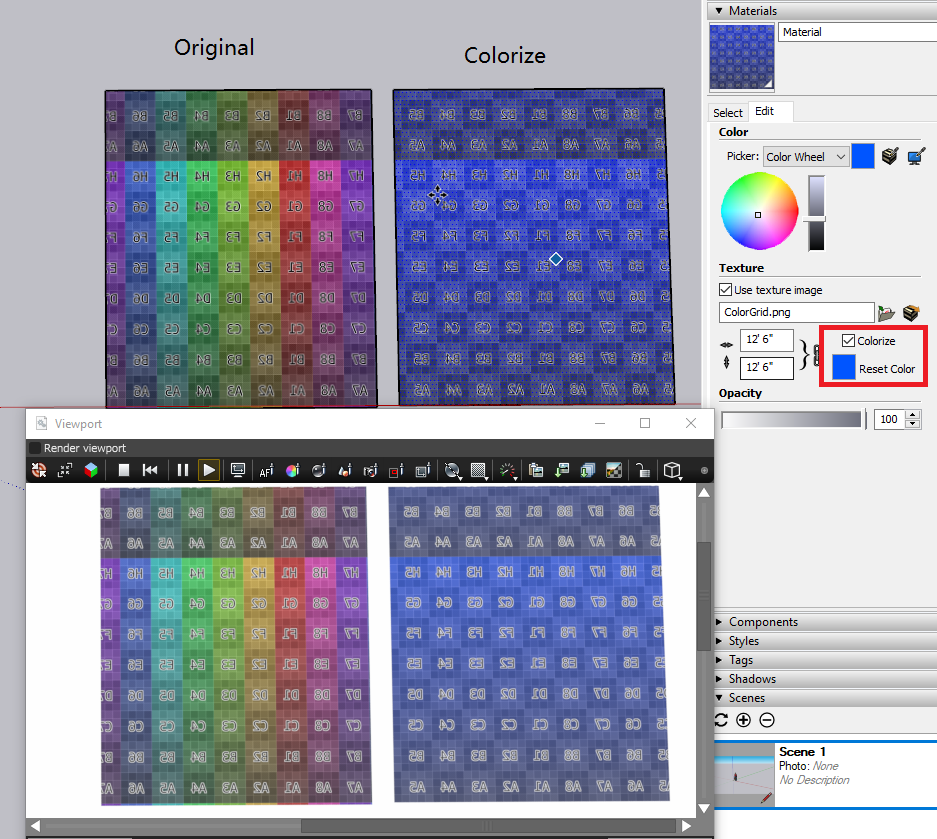Open the clay render mode dropdown icon
Screen dimensions: 937x839
pos(453,471)
